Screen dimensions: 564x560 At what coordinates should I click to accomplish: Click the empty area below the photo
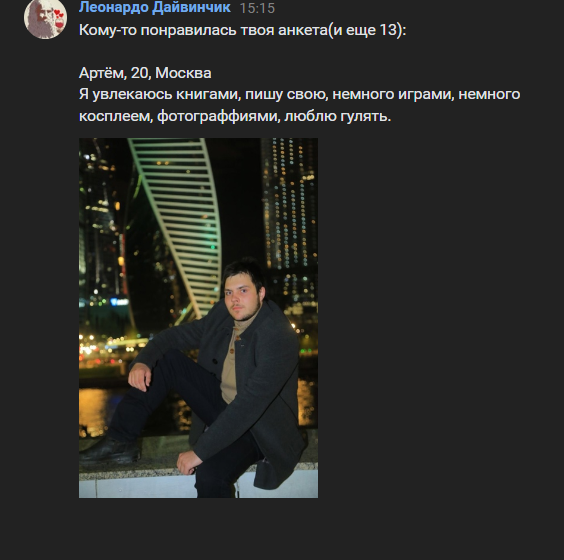tap(282, 529)
